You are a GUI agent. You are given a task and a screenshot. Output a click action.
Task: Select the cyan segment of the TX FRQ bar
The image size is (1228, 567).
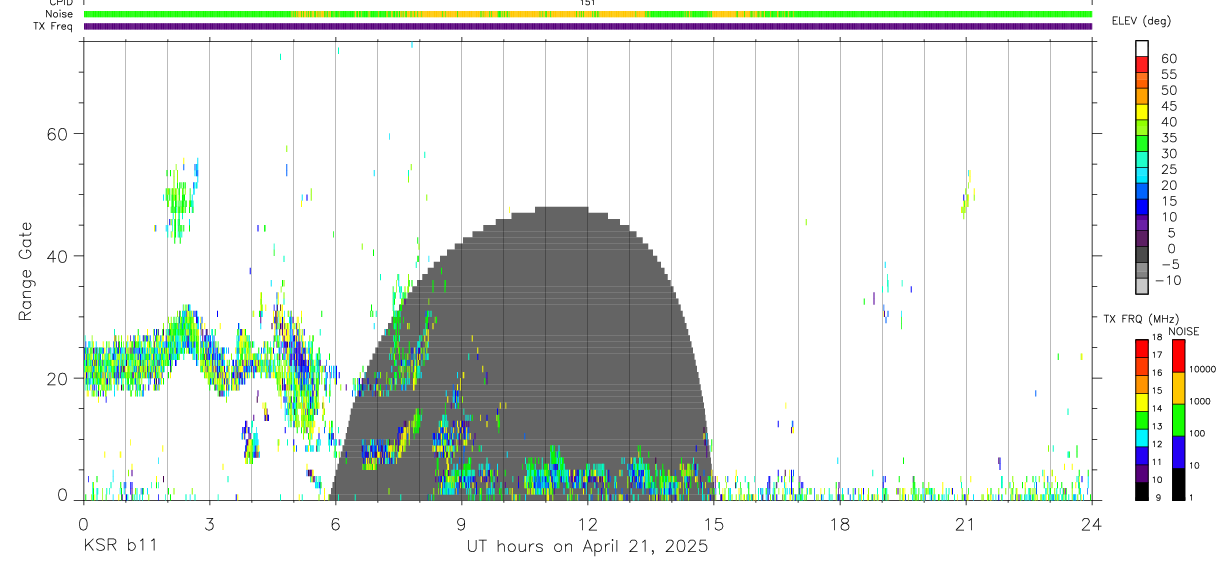[x=1142, y=438]
